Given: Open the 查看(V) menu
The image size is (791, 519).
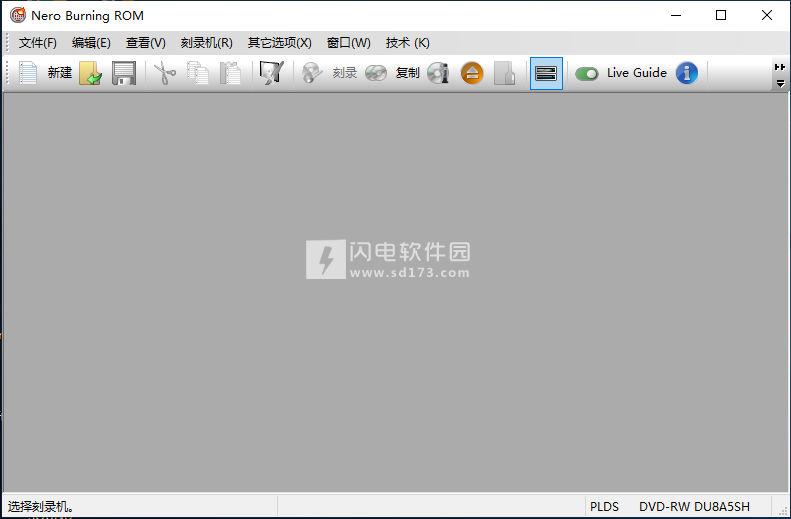Looking at the screenshot, I should click(146, 43).
